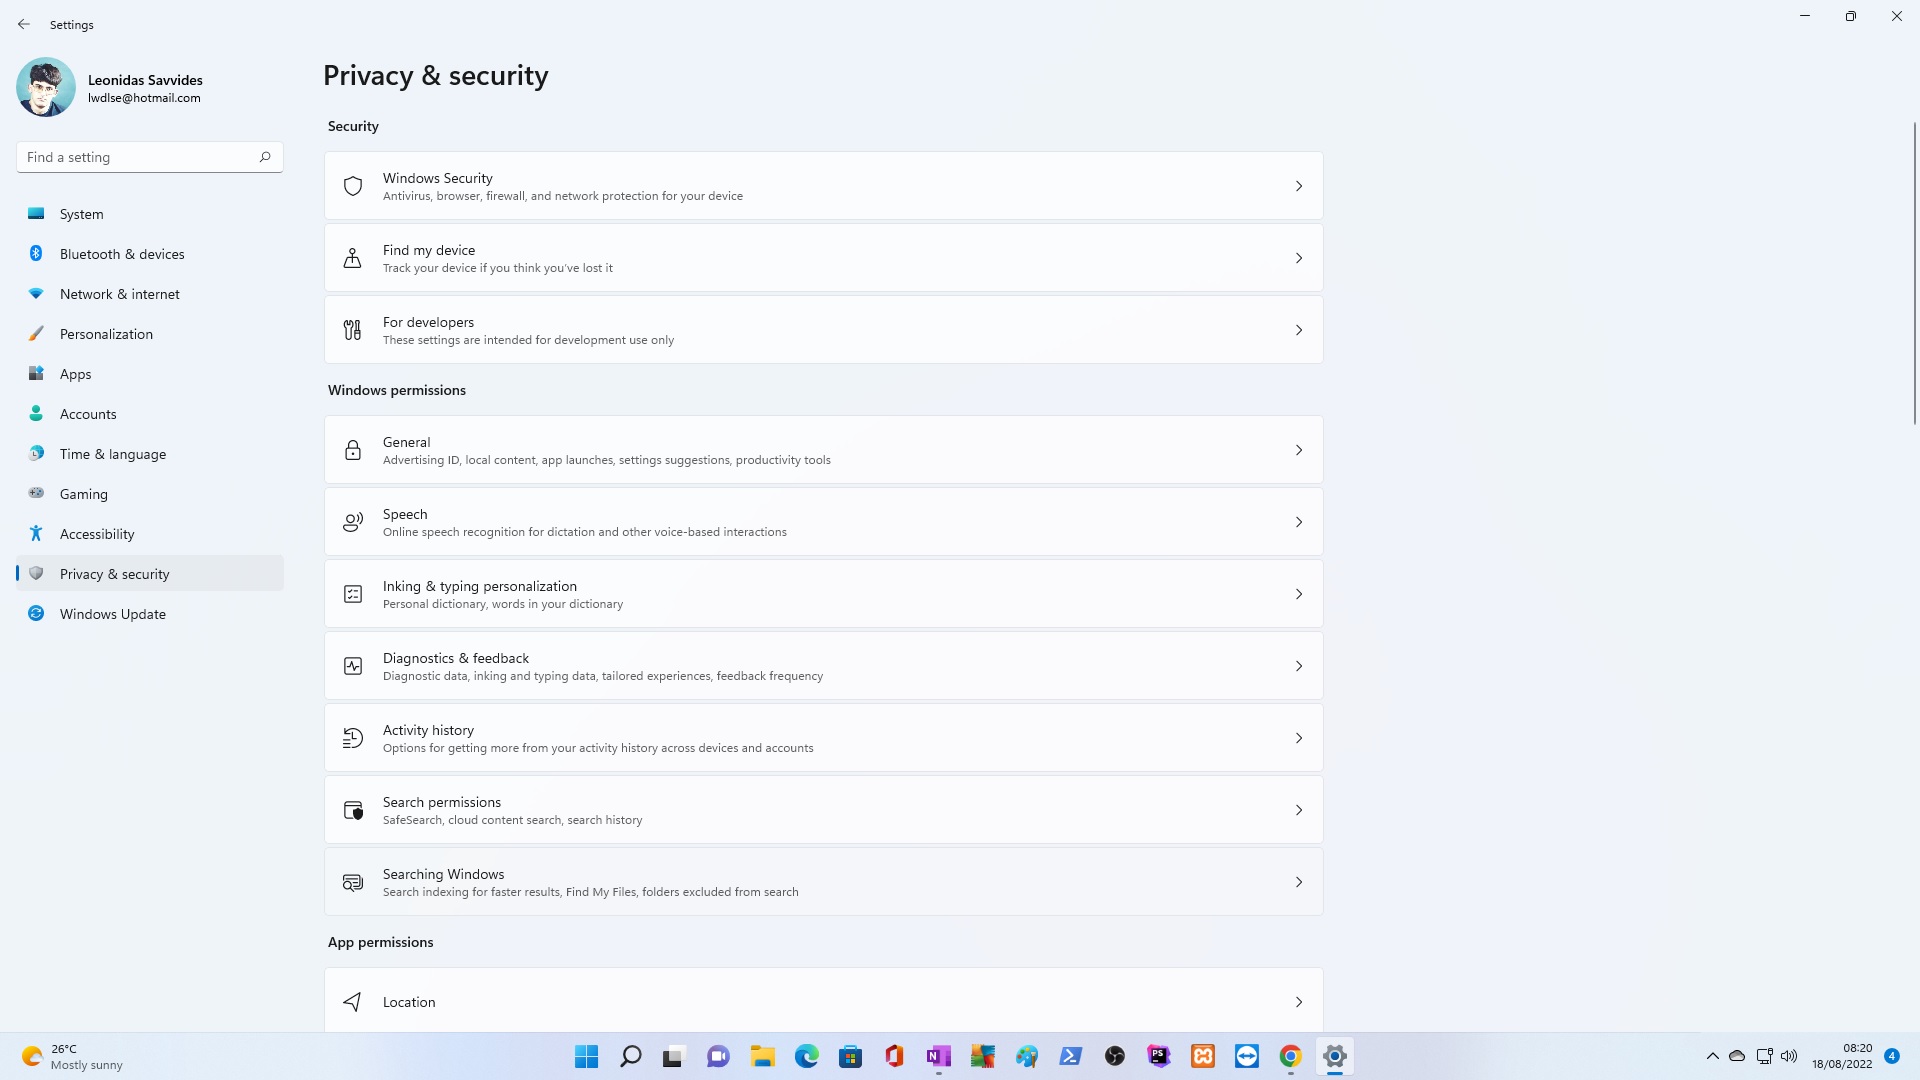
Task: Open Searching Windows settings
Action: 823,882
